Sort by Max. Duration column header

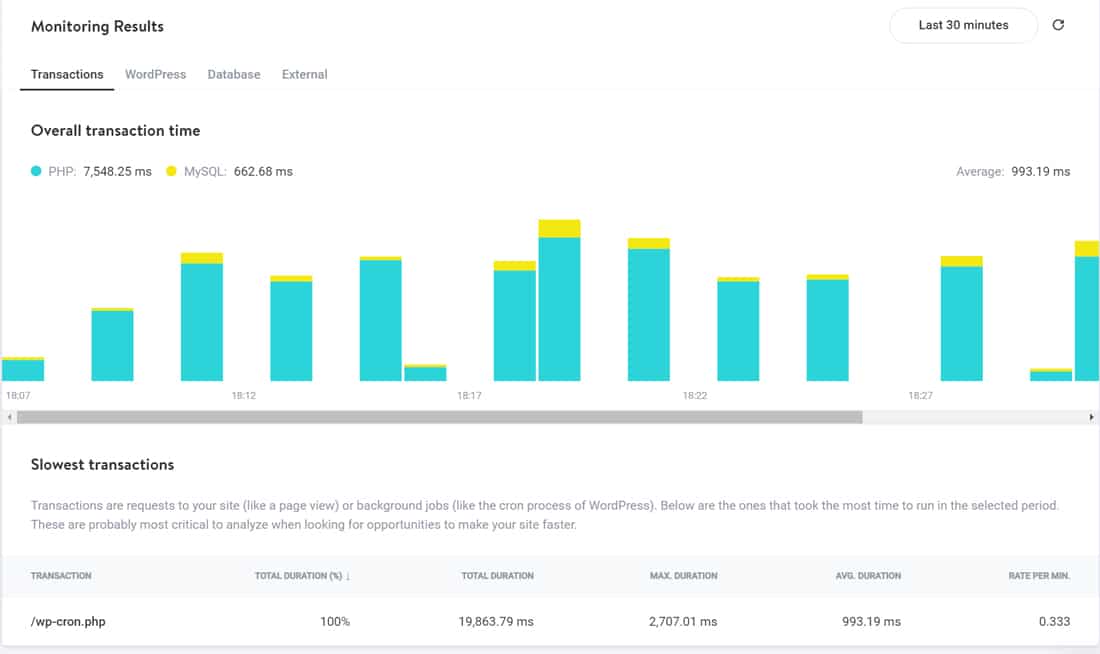683,576
